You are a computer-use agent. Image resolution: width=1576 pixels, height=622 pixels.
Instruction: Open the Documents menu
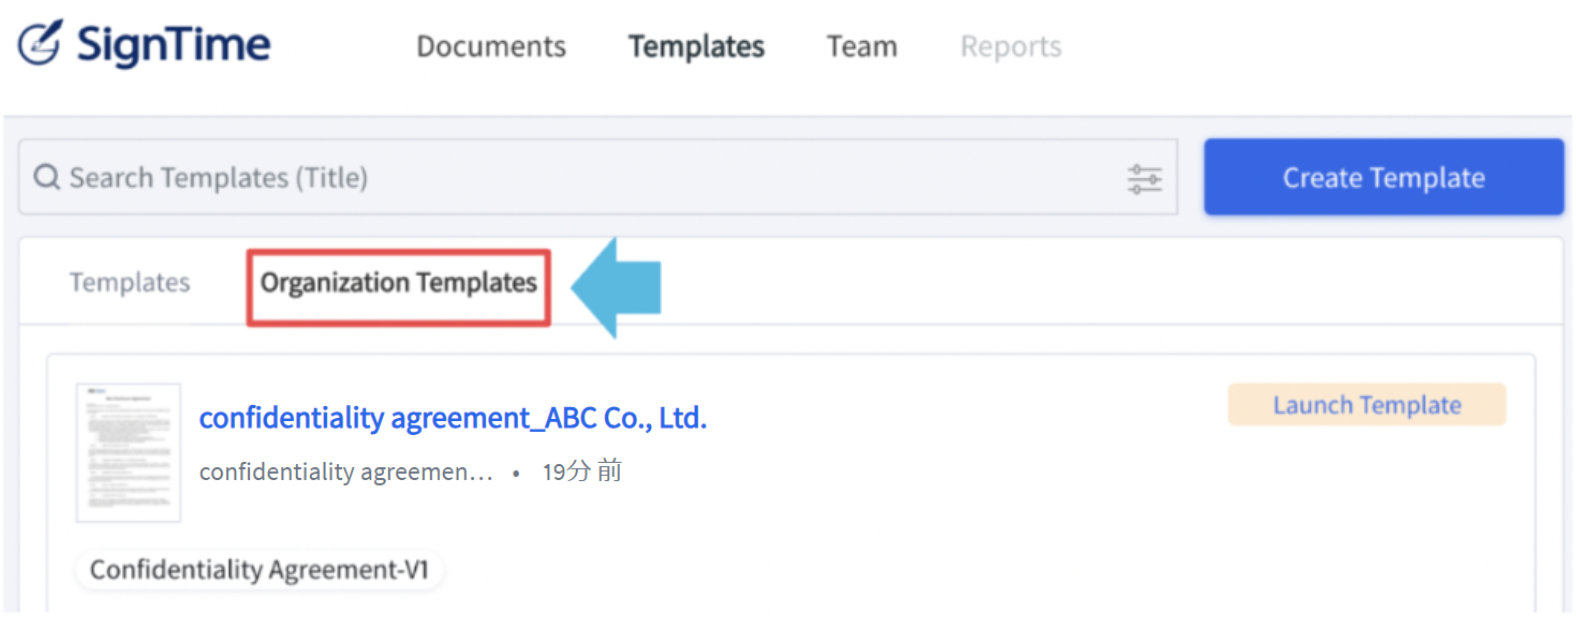click(491, 46)
